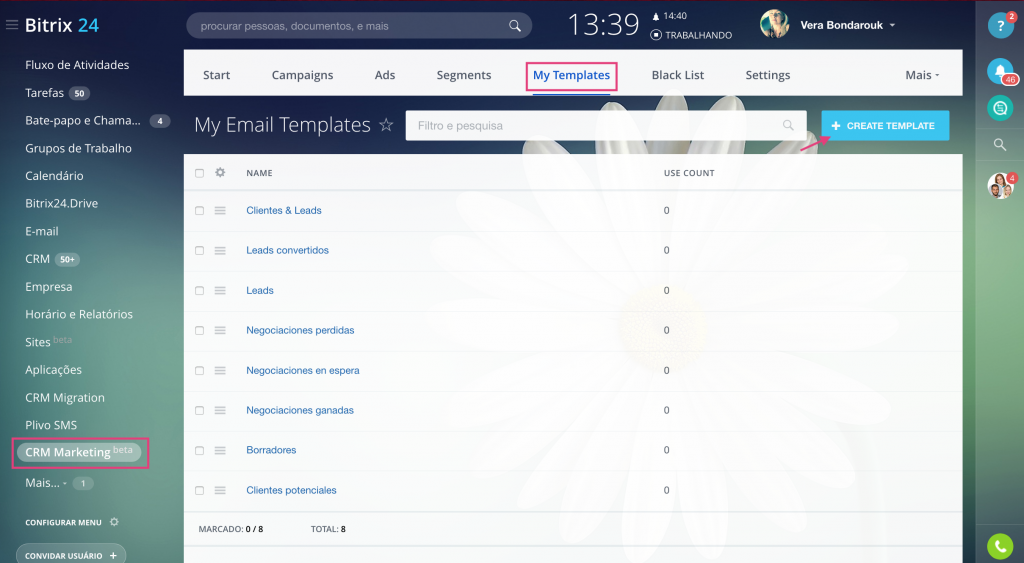
Task: Click magnifier icon in Filtro e pesquisa field
Action: click(x=788, y=125)
